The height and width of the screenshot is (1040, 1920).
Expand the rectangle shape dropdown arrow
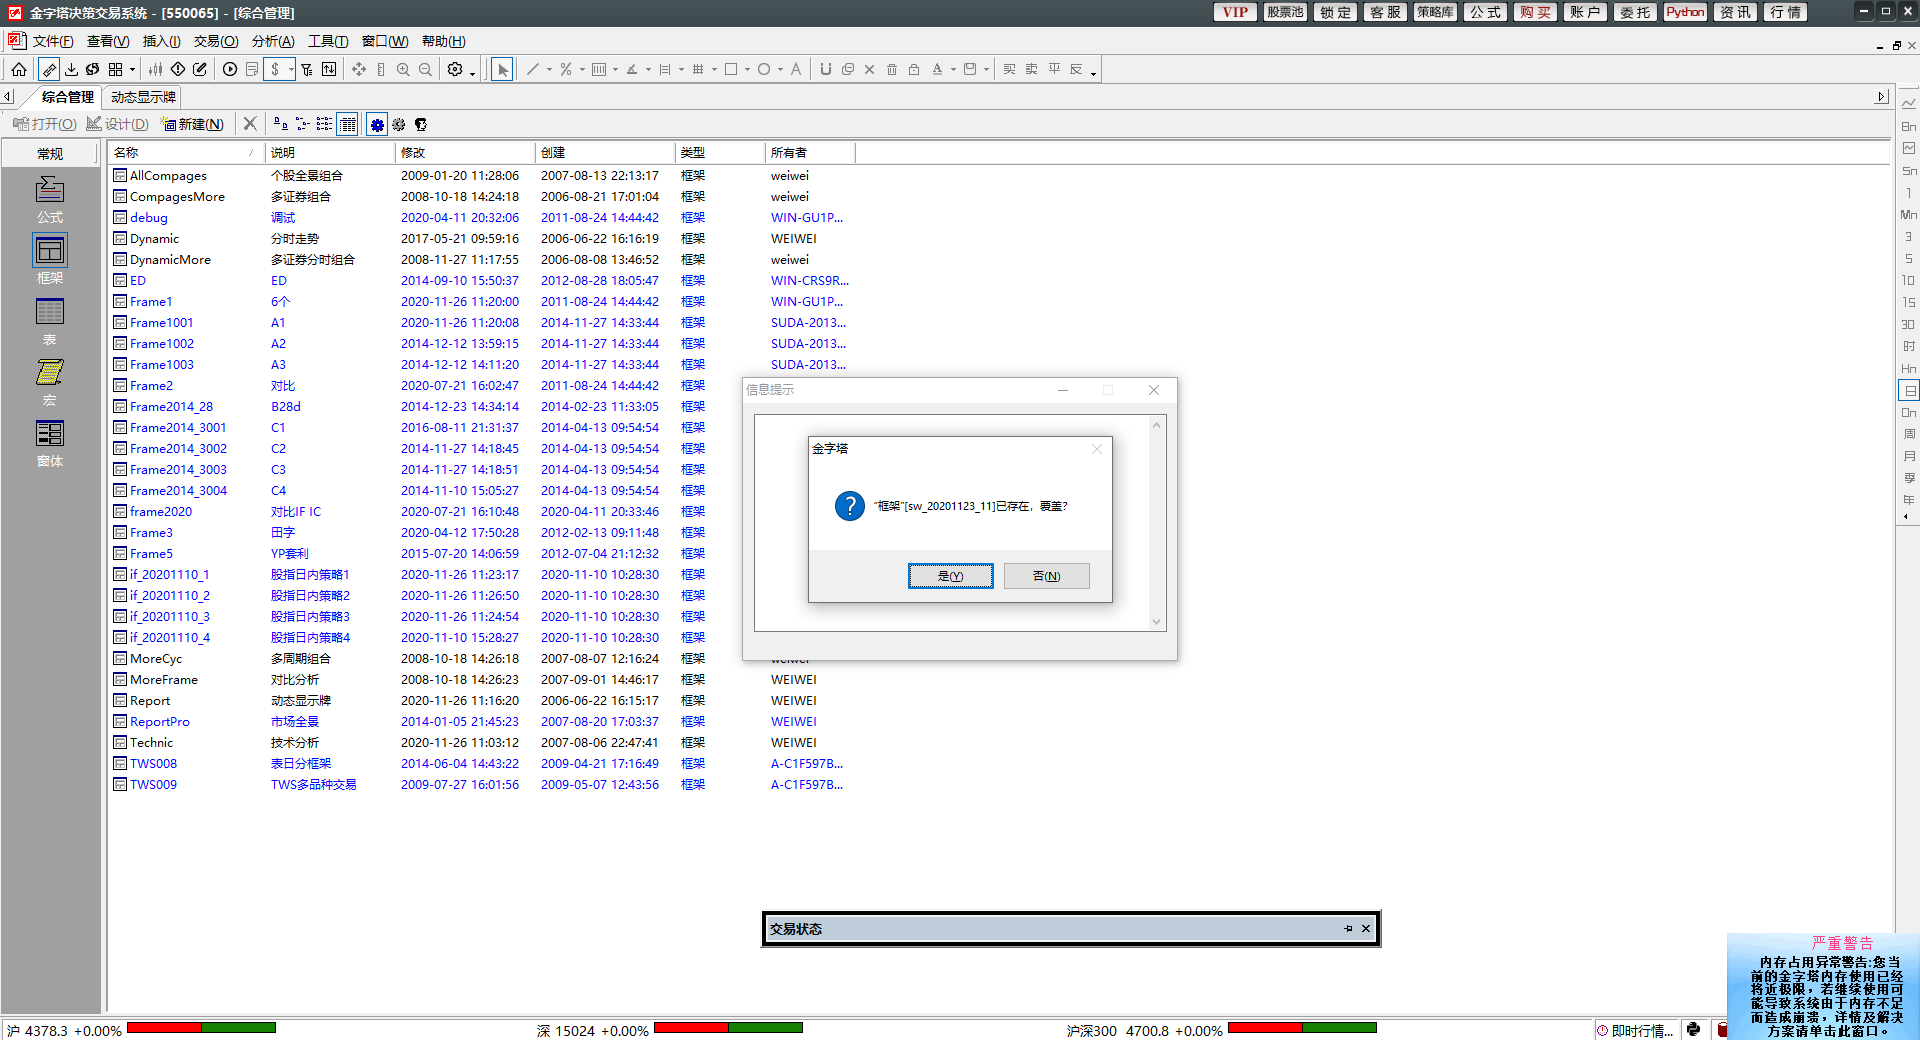[x=747, y=70]
